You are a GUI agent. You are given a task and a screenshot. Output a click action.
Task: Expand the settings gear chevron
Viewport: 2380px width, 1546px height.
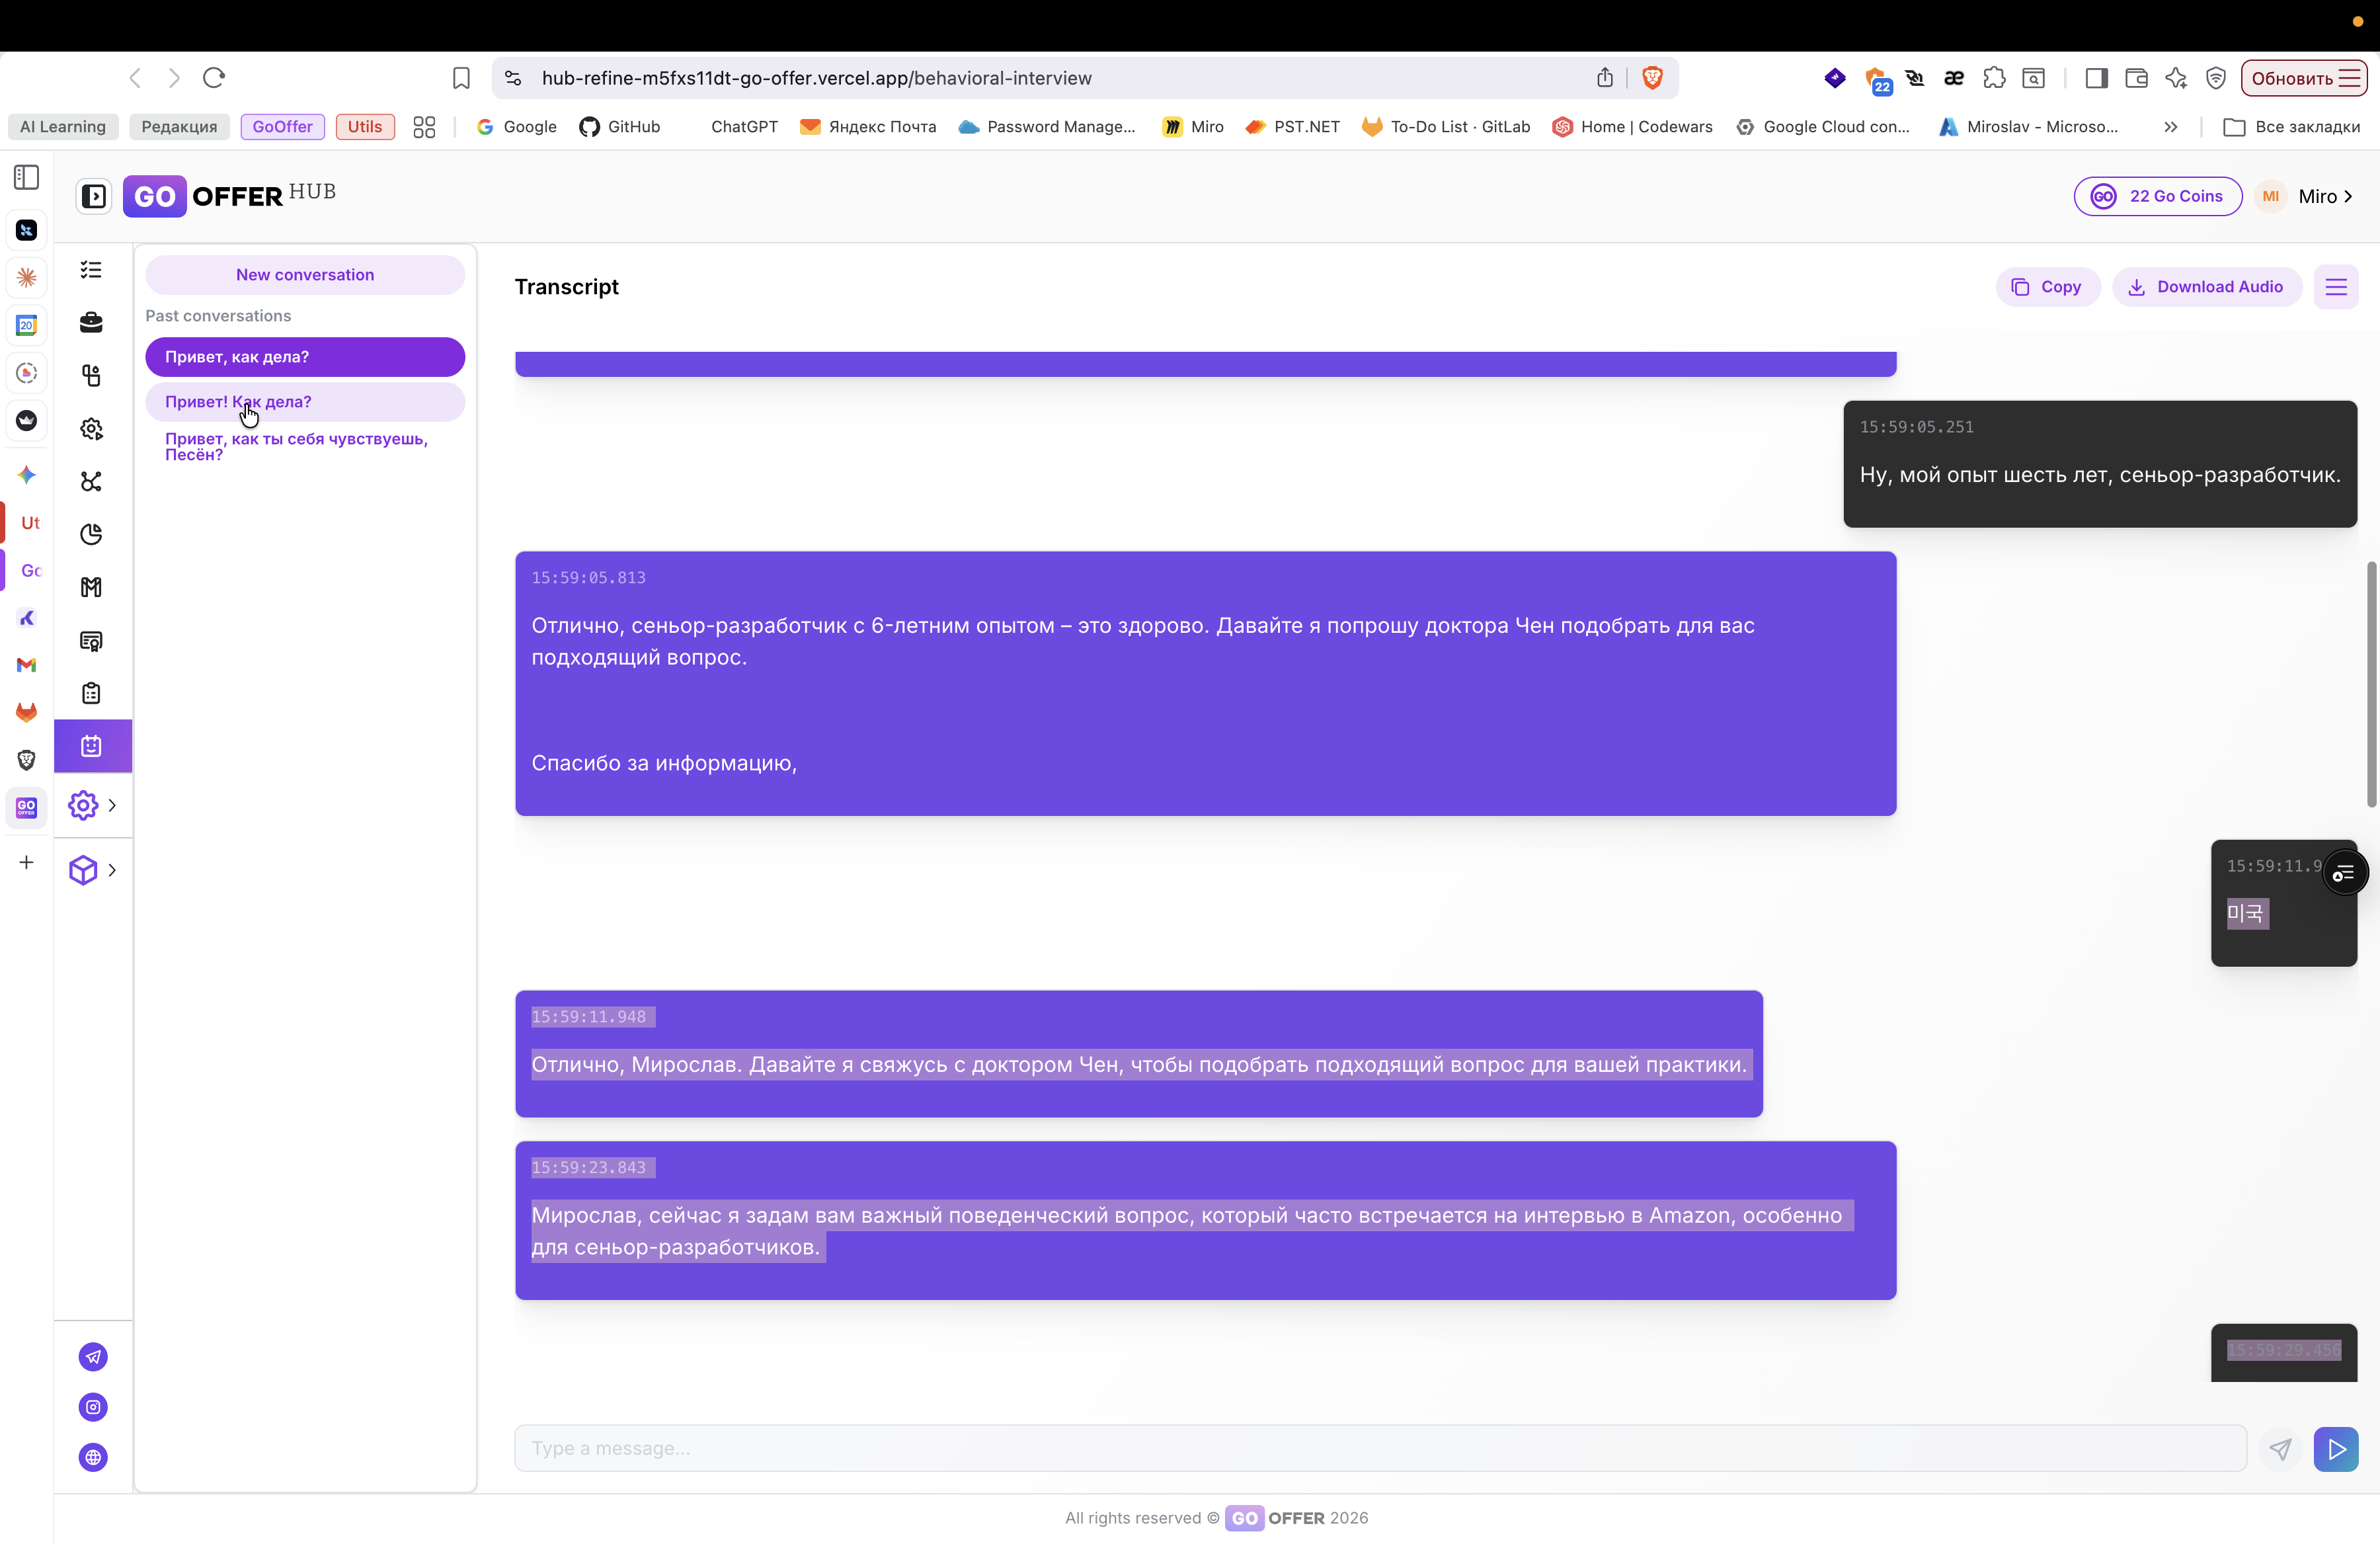point(112,805)
